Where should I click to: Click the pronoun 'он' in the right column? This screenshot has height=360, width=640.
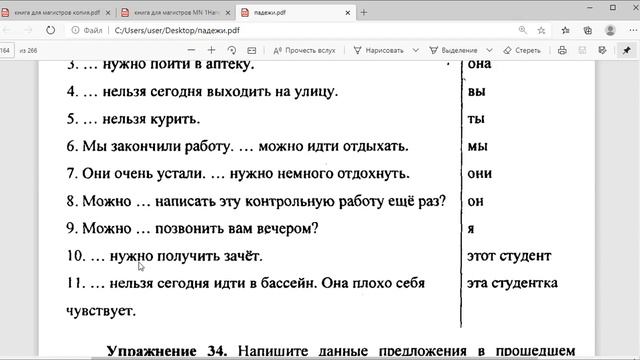coord(476,201)
